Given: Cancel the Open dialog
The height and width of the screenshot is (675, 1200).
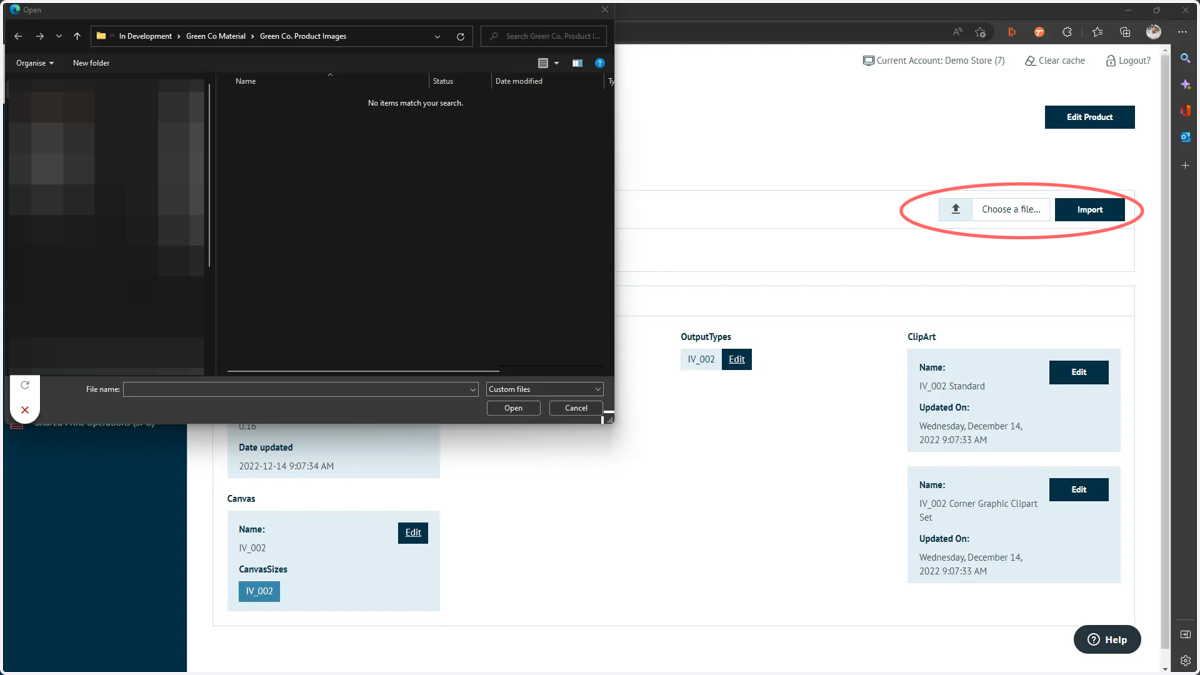Looking at the screenshot, I should tap(576, 408).
